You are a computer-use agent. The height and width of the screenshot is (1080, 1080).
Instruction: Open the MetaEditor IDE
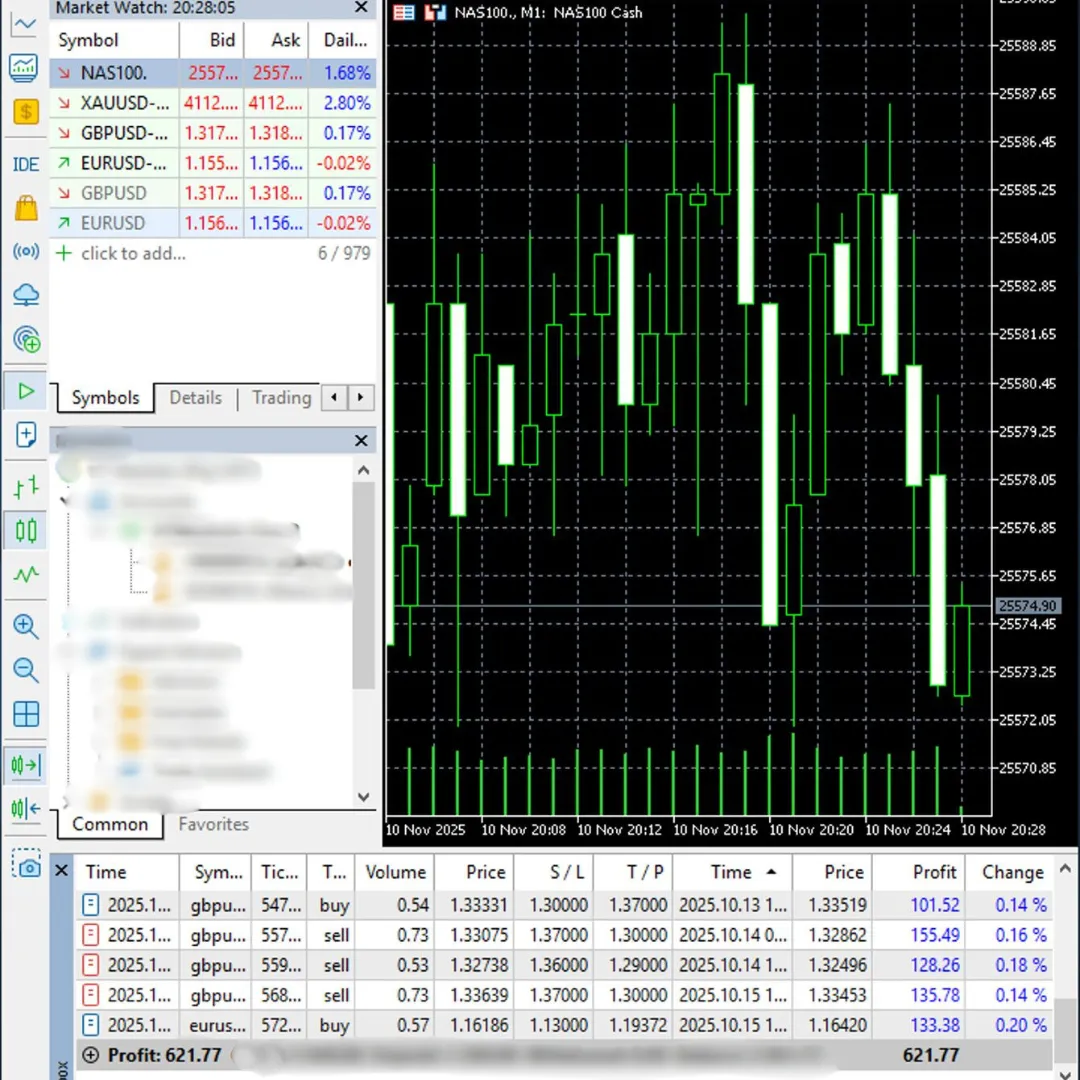[25, 165]
